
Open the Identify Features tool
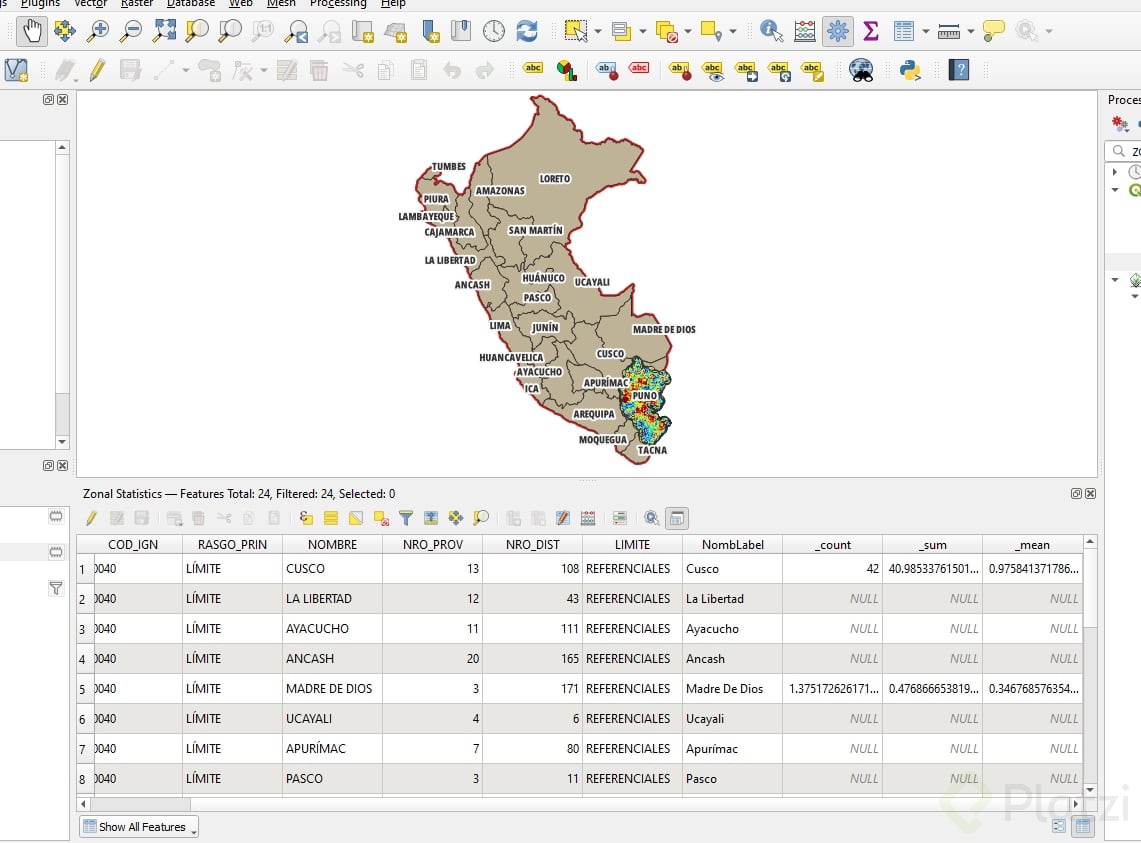coord(771,31)
